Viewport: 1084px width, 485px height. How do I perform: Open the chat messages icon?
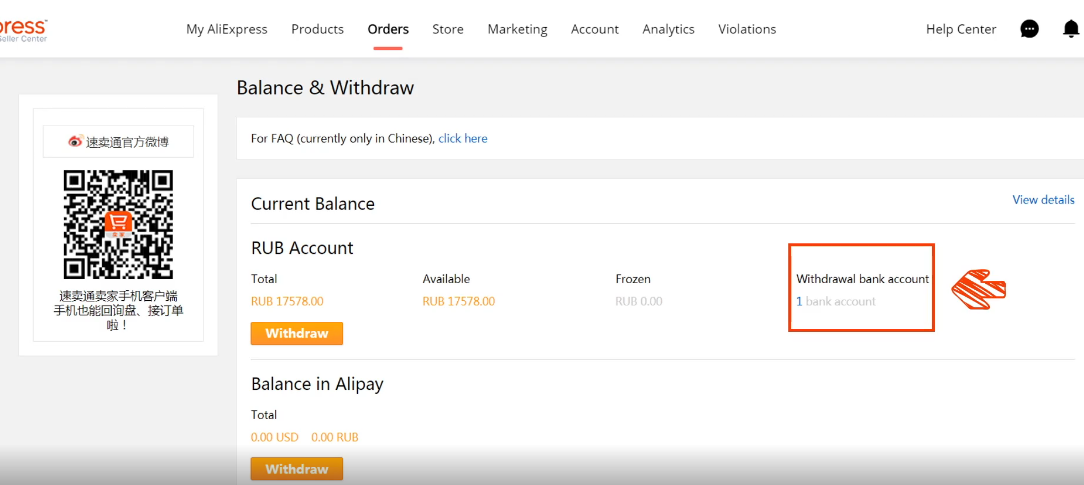[1029, 29]
